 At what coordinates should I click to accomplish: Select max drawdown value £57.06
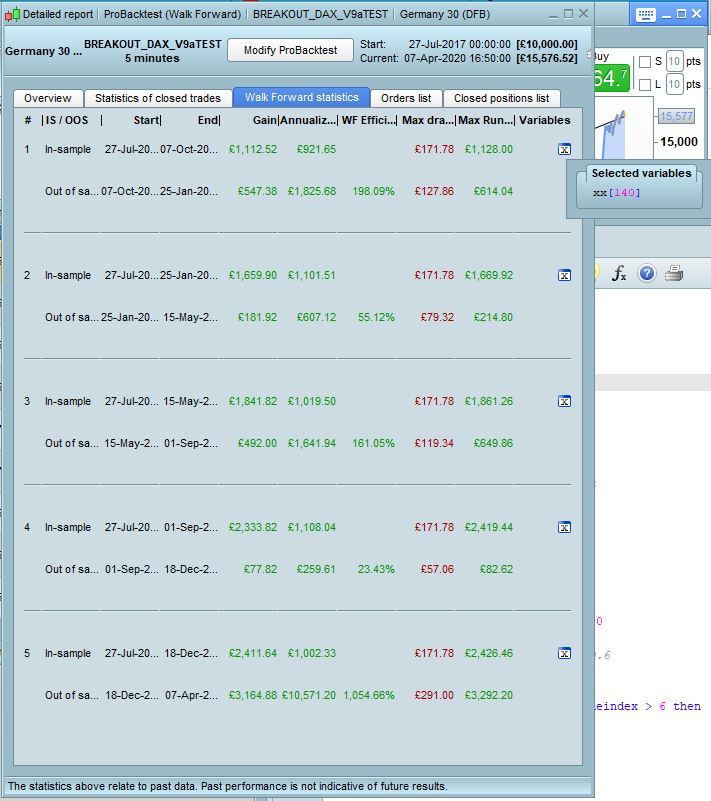pyautogui.click(x=437, y=569)
